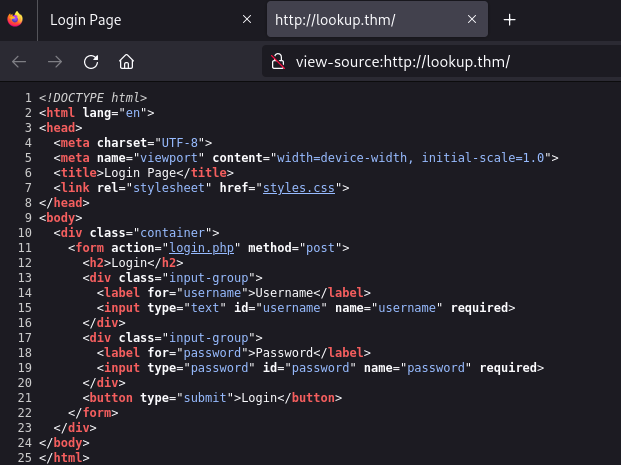
Task: Follow the login.php form action link
Action: coord(198,247)
